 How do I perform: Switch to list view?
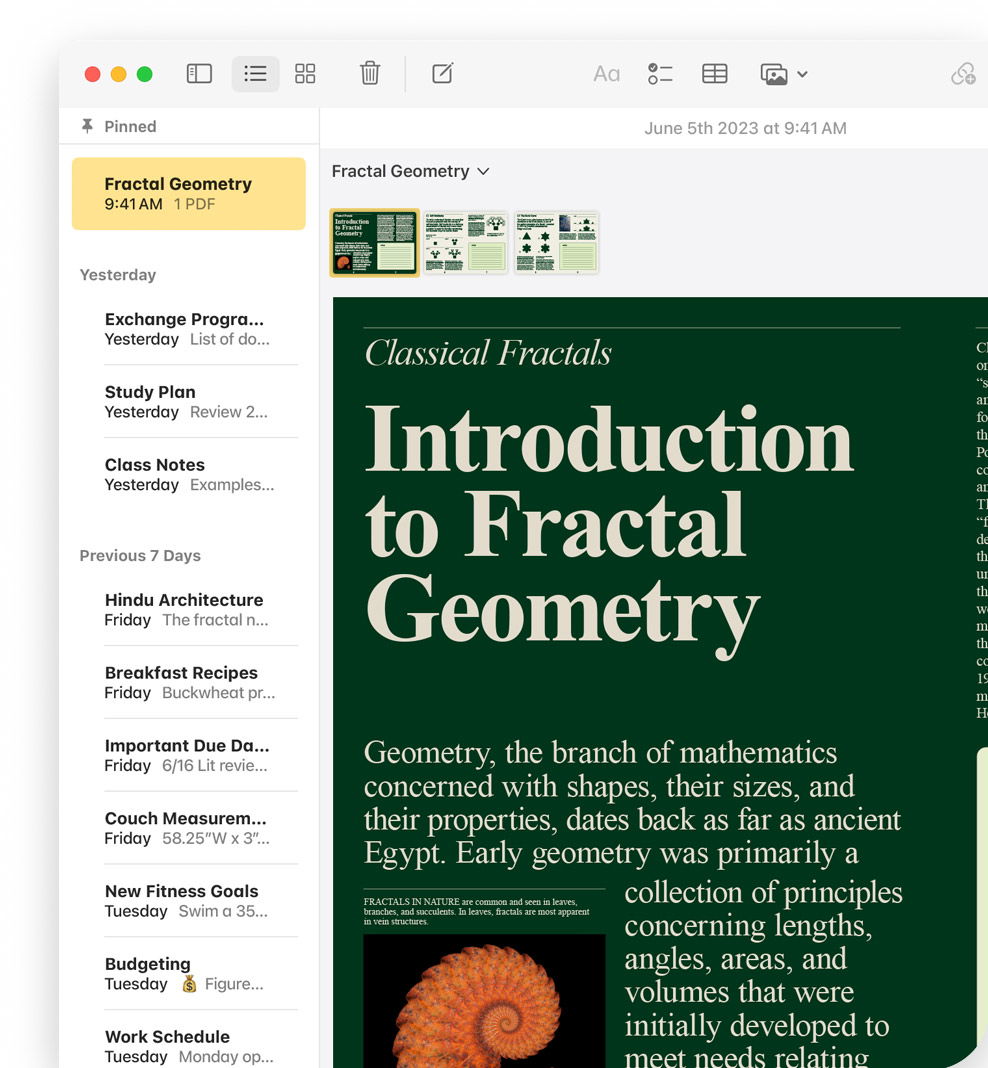pos(255,74)
